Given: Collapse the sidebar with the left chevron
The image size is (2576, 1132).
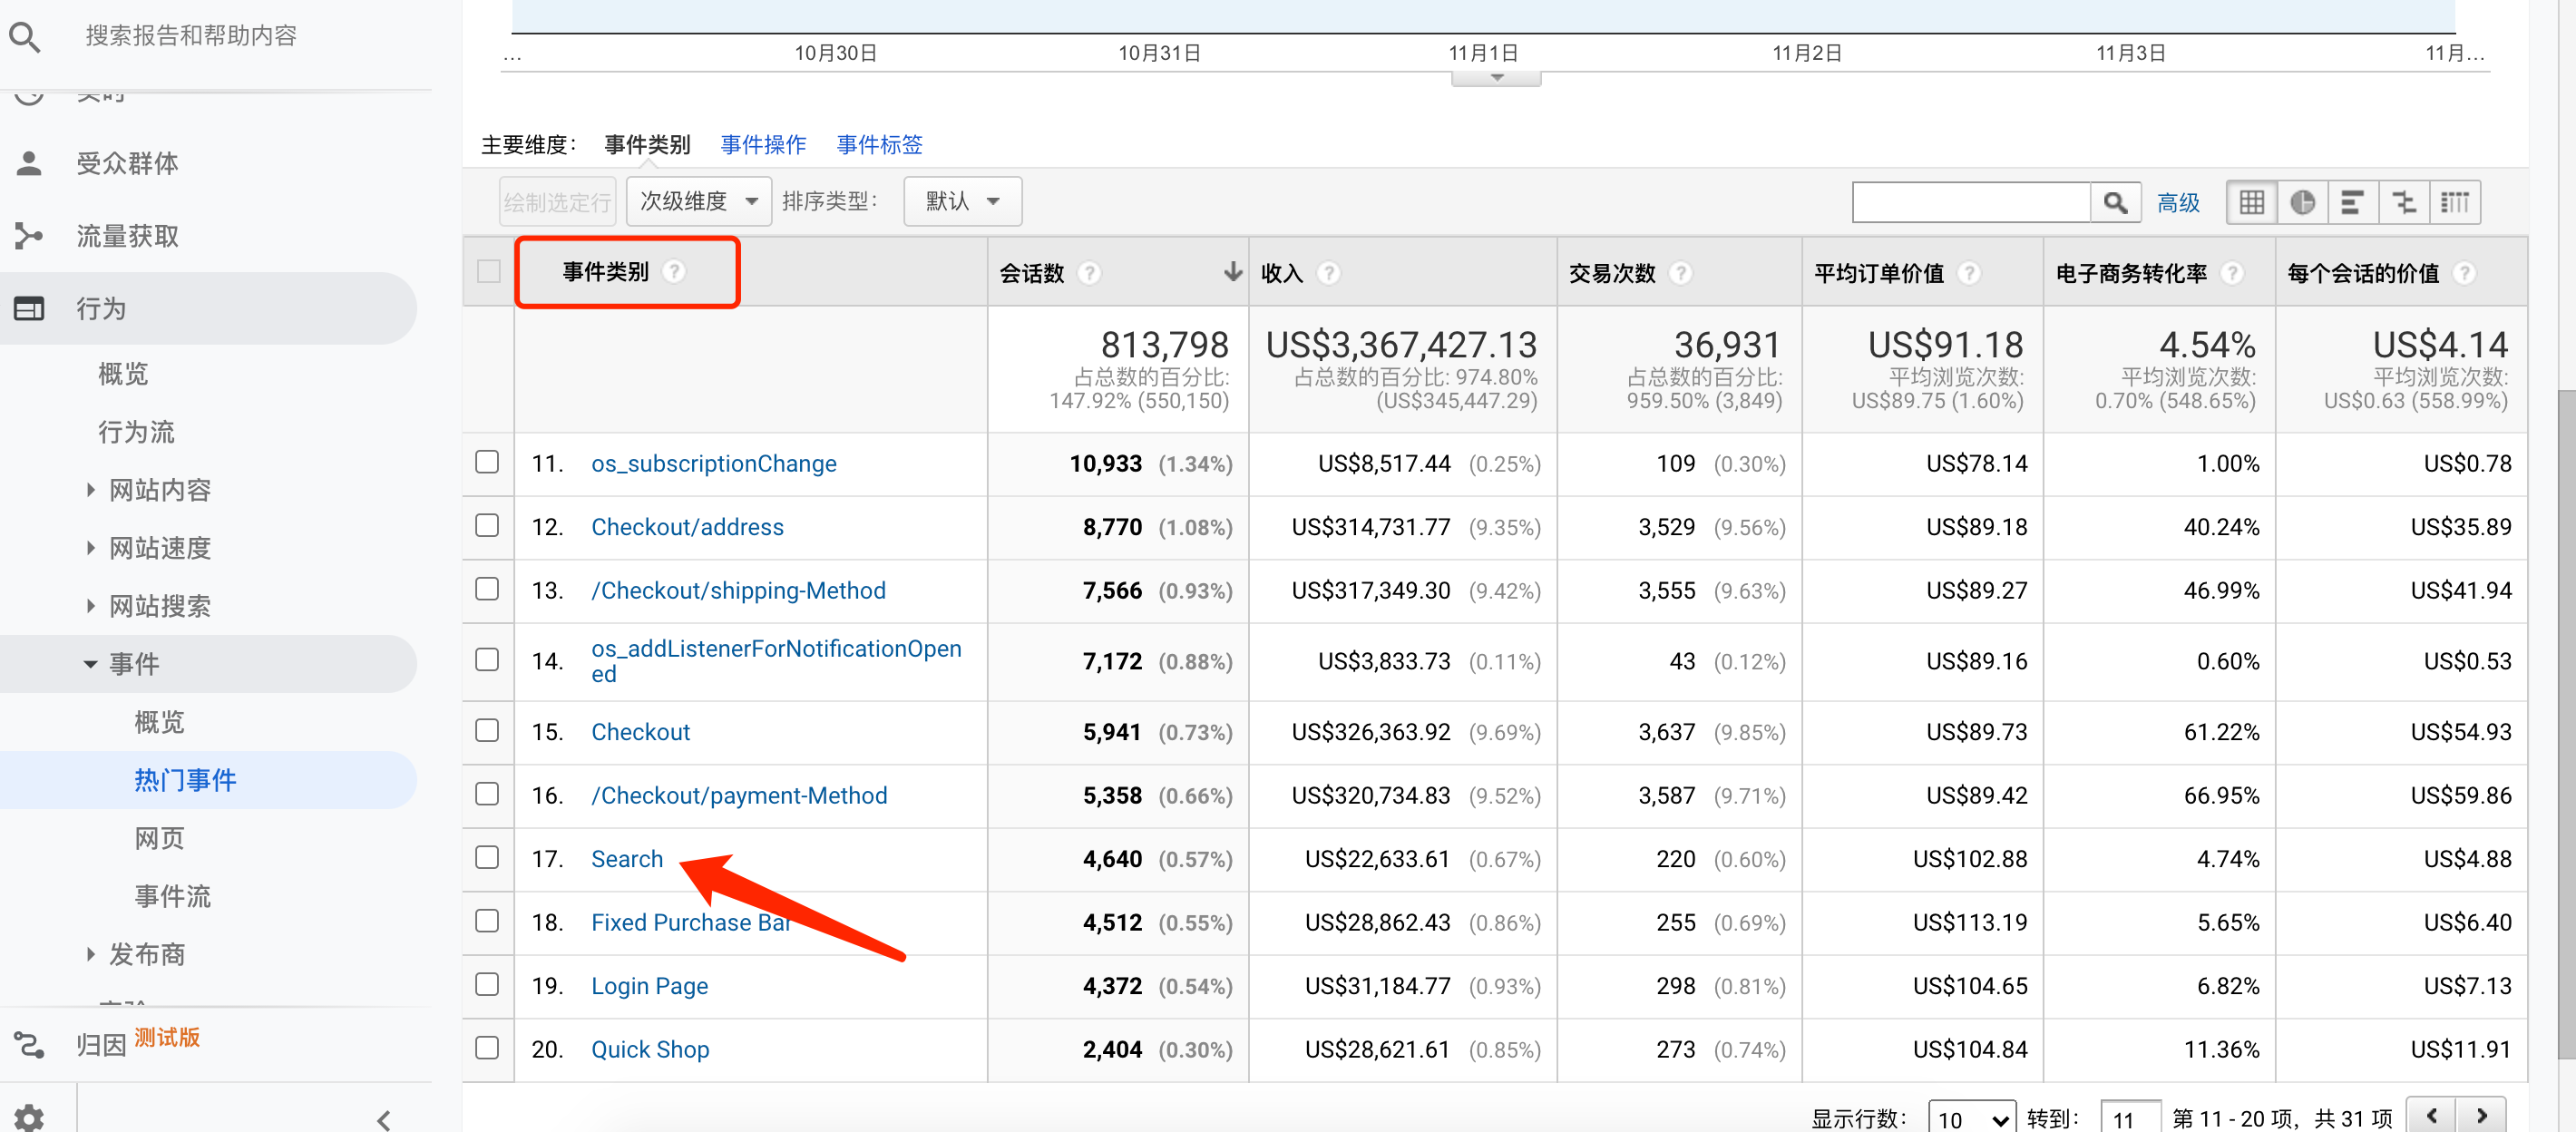Looking at the screenshot, I should pos(384,1119).
